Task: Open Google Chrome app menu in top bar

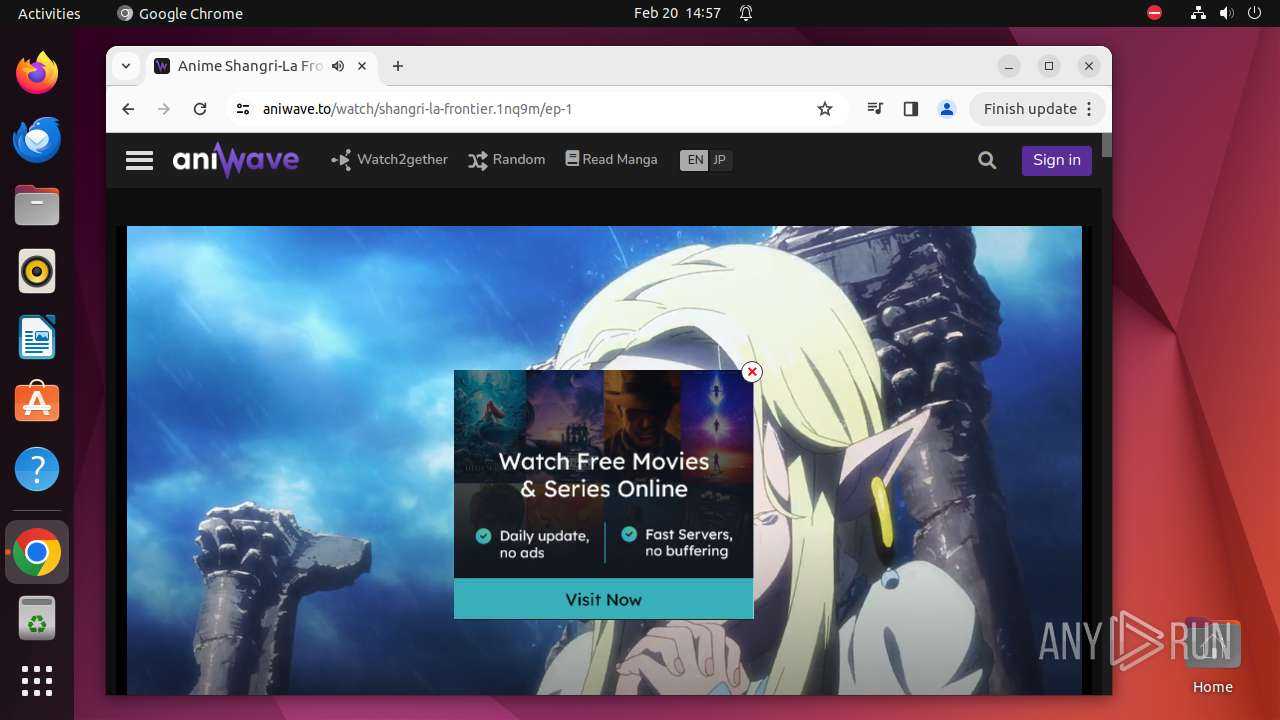Action: (x=180, y=13)
